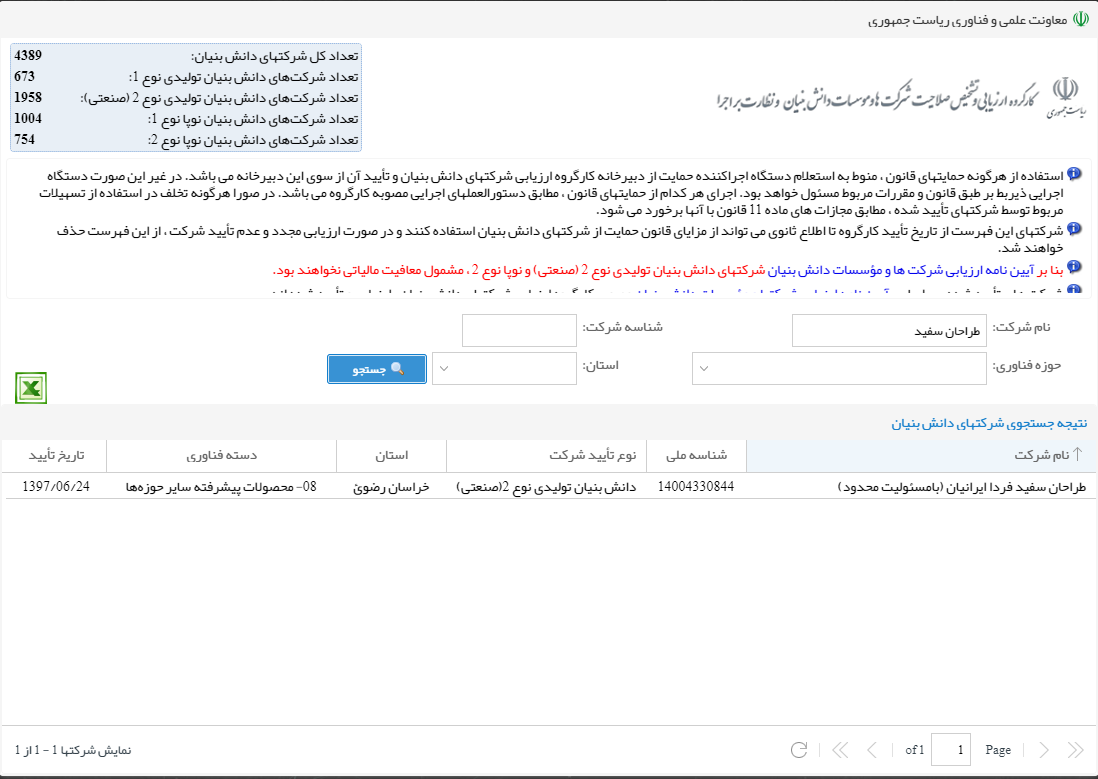
Task: Sort by the شناسه ملی column header
Action: pyautogui.click(x=696, y=455)
